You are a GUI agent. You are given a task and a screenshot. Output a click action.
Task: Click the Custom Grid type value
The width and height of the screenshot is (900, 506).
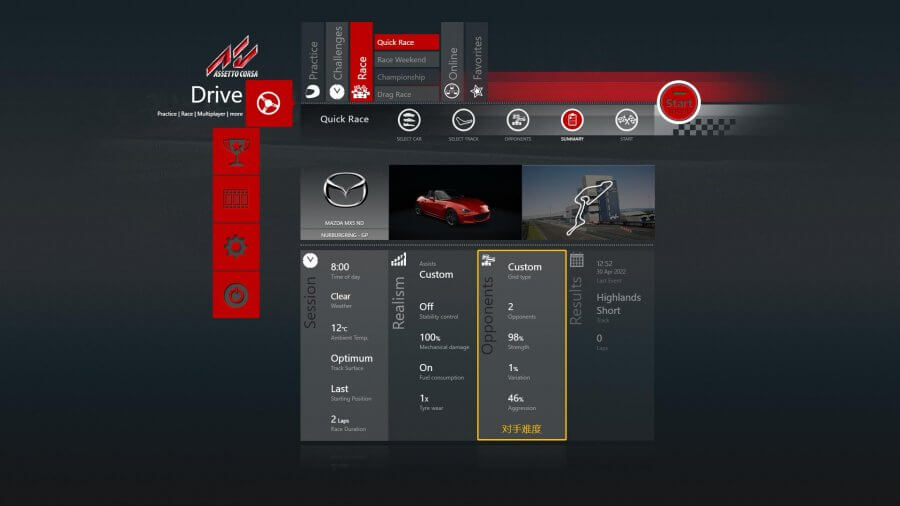pos(525,267)
